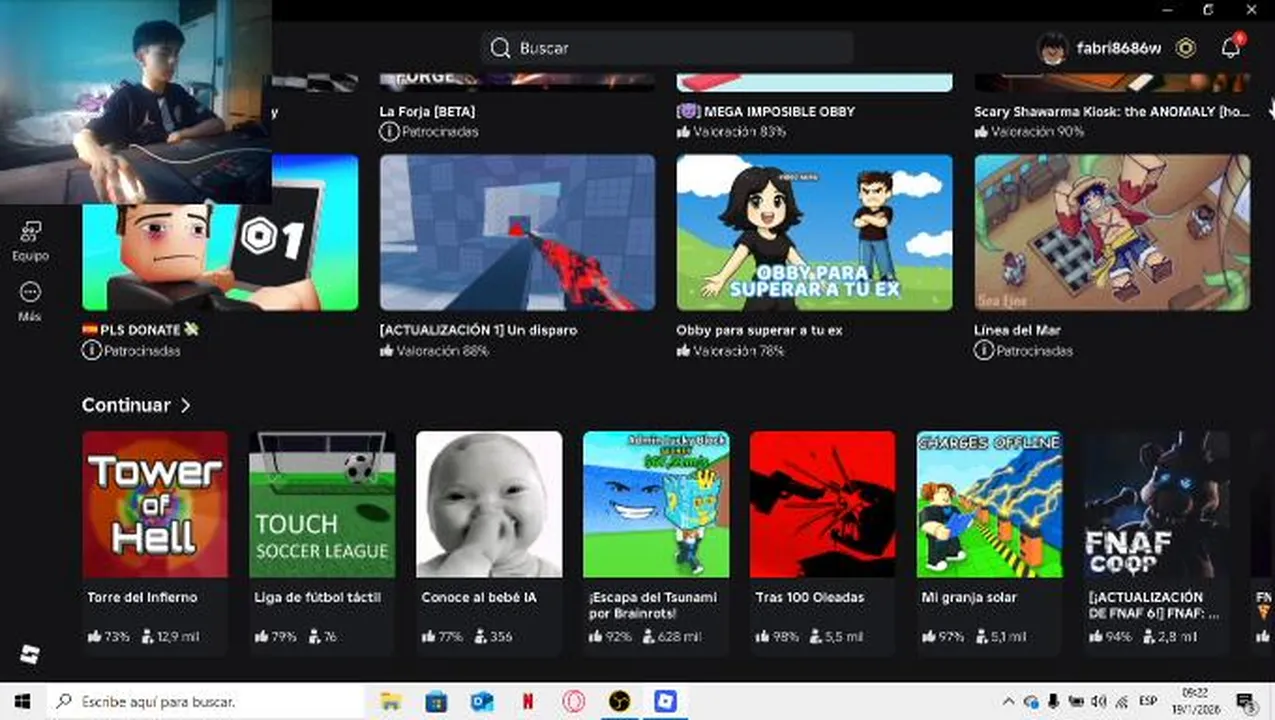Open the Wi-Fi network tray icon
1275x720 pixels.
(1122, 702)
